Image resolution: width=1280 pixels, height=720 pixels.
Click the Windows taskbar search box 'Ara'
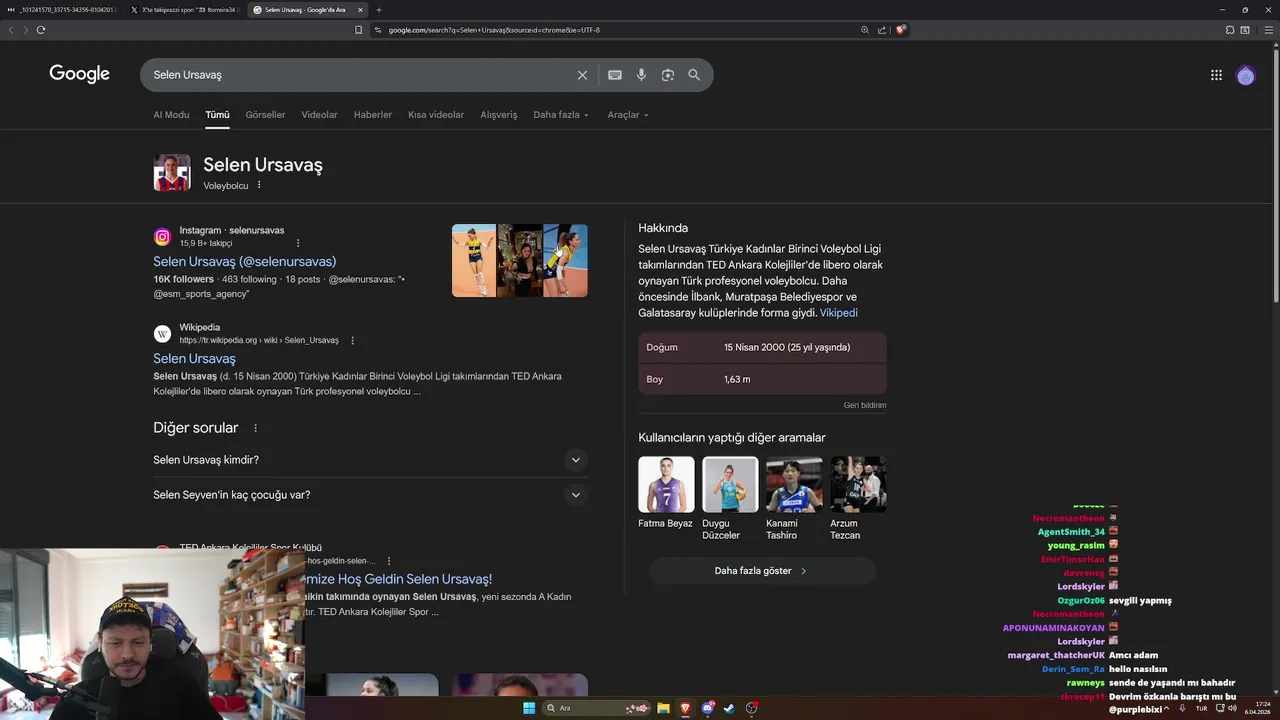pyautogui.click(x=596, y=708)
